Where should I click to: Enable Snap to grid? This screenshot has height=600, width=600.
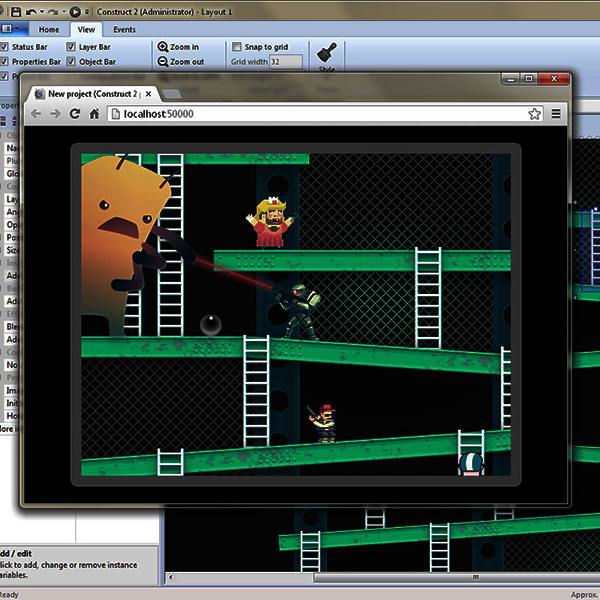236,47
